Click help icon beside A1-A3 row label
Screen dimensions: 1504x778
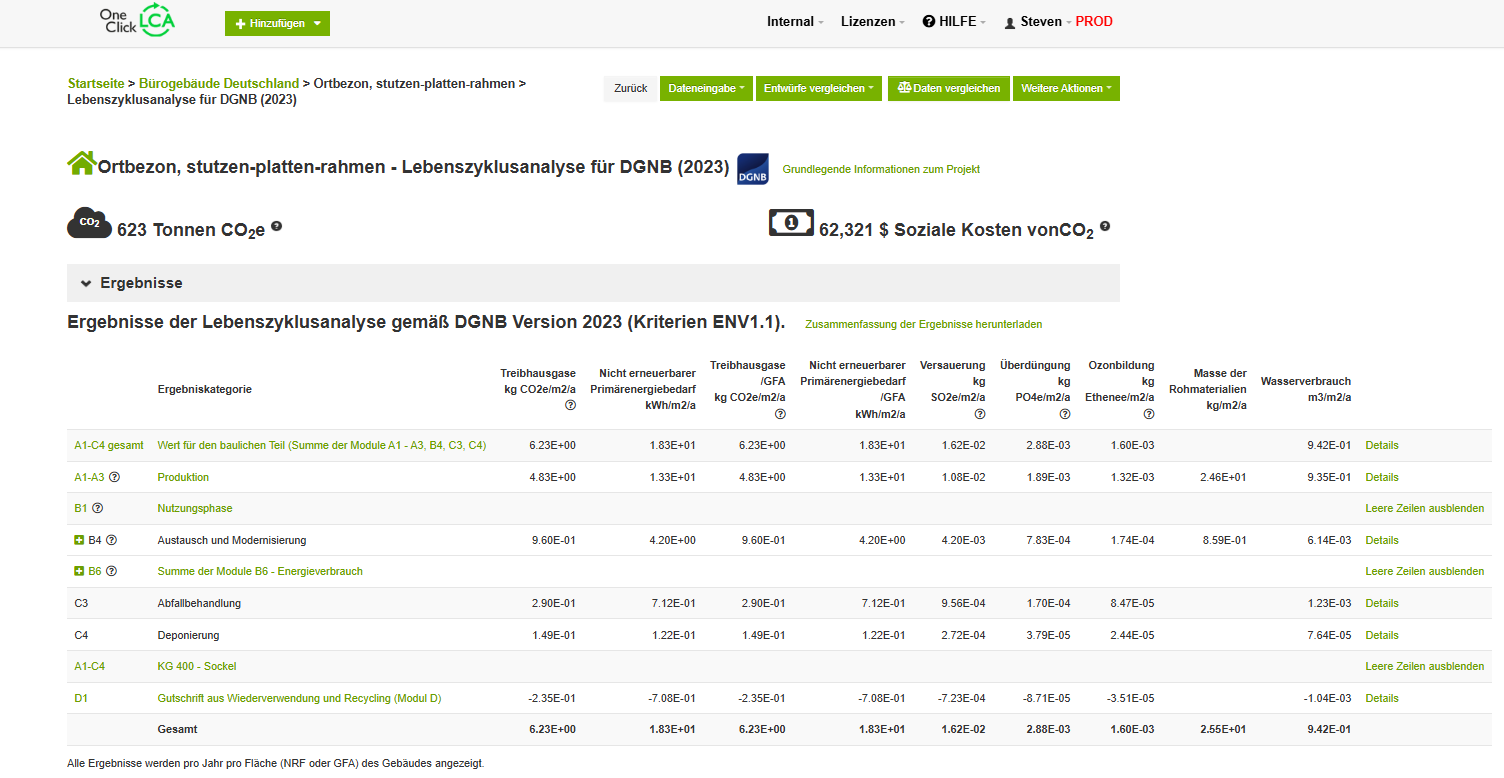115,477
